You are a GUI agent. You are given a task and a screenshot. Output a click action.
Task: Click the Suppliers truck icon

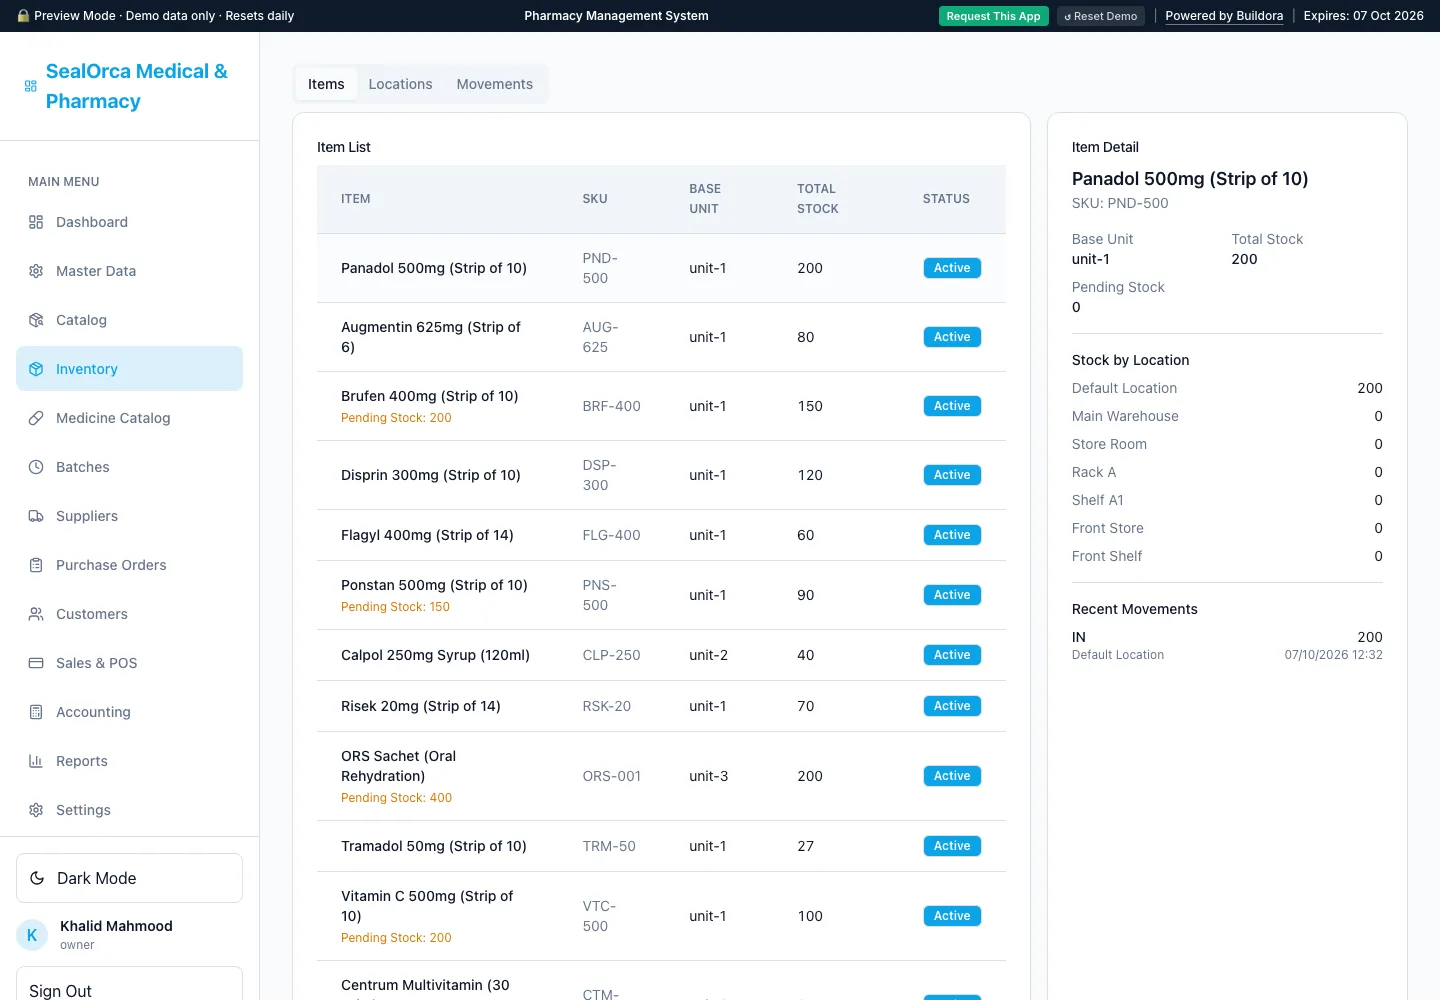36,516
